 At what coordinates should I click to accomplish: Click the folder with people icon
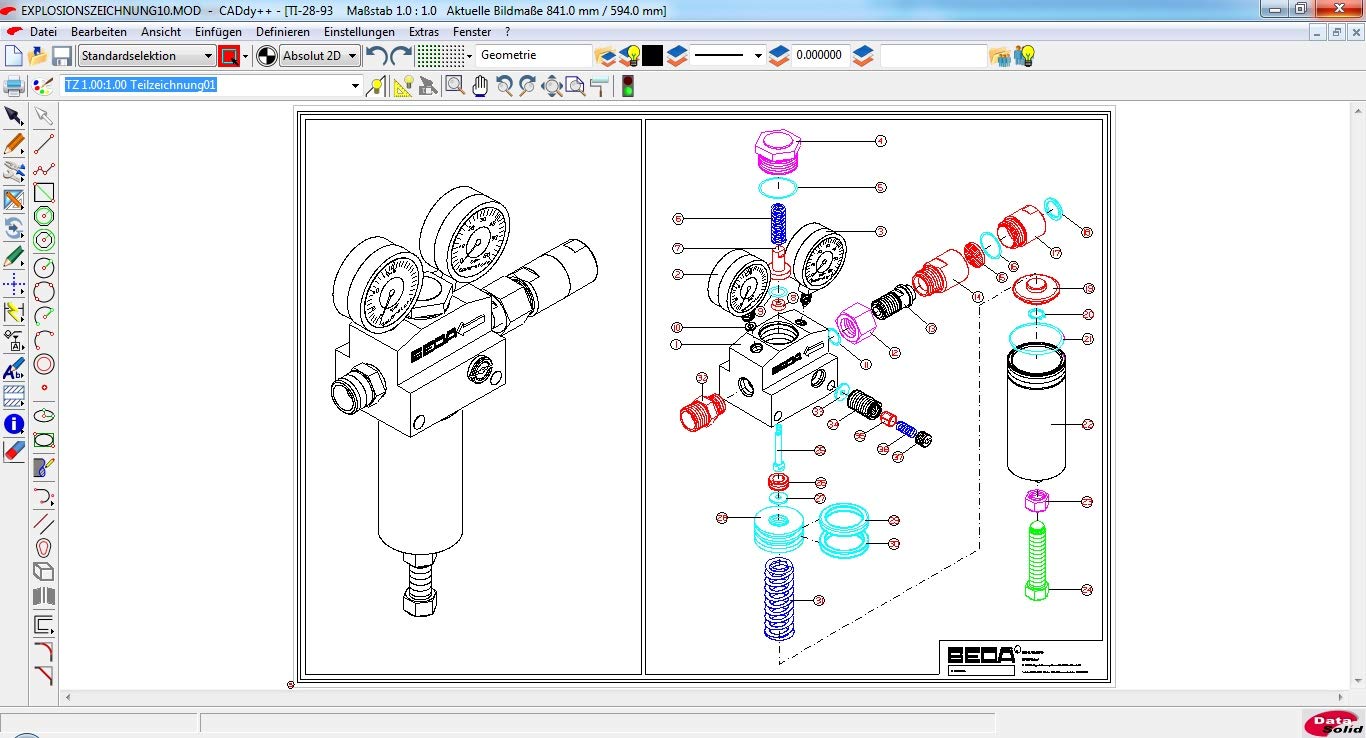coord(1000,56)
